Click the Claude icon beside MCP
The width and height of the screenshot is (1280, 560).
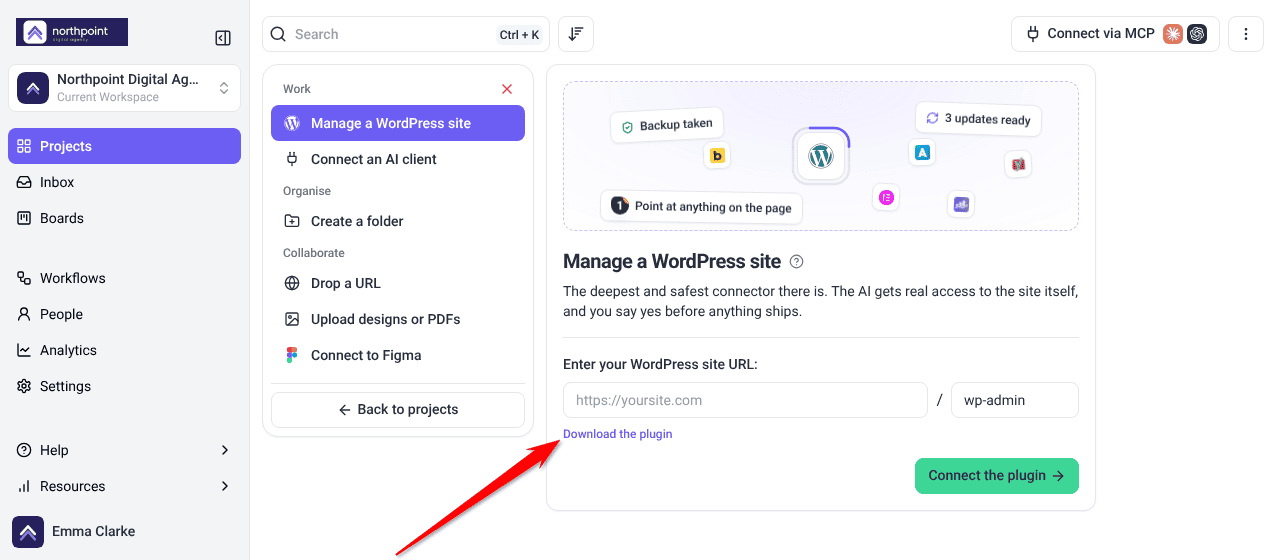point(1173,34)
